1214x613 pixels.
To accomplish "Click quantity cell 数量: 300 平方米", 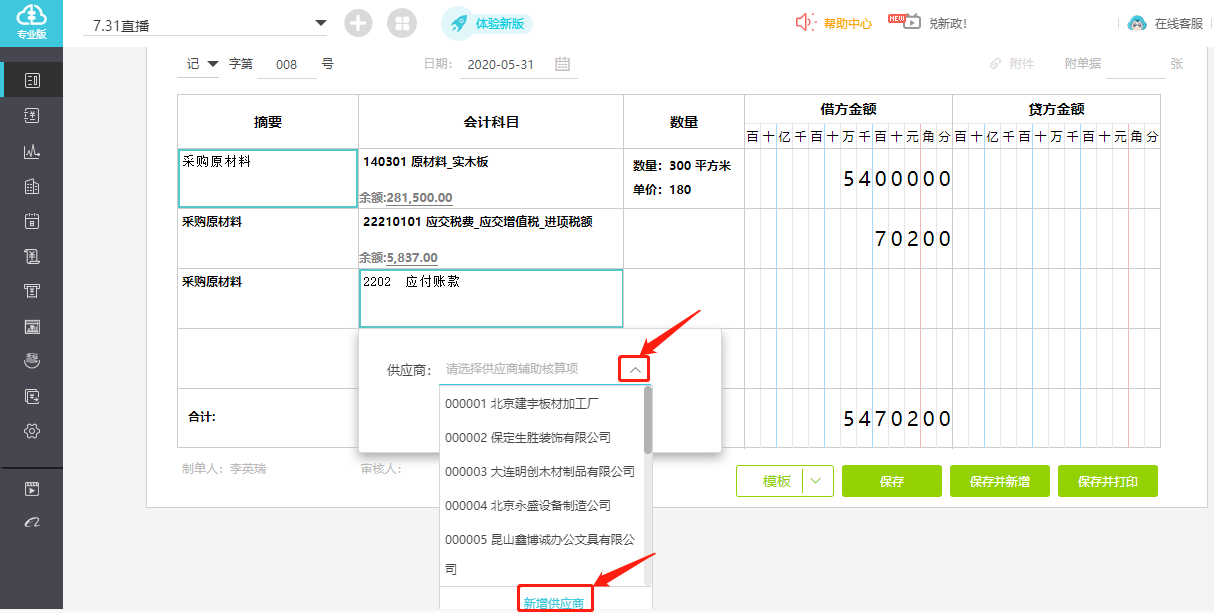I will 682,166.
